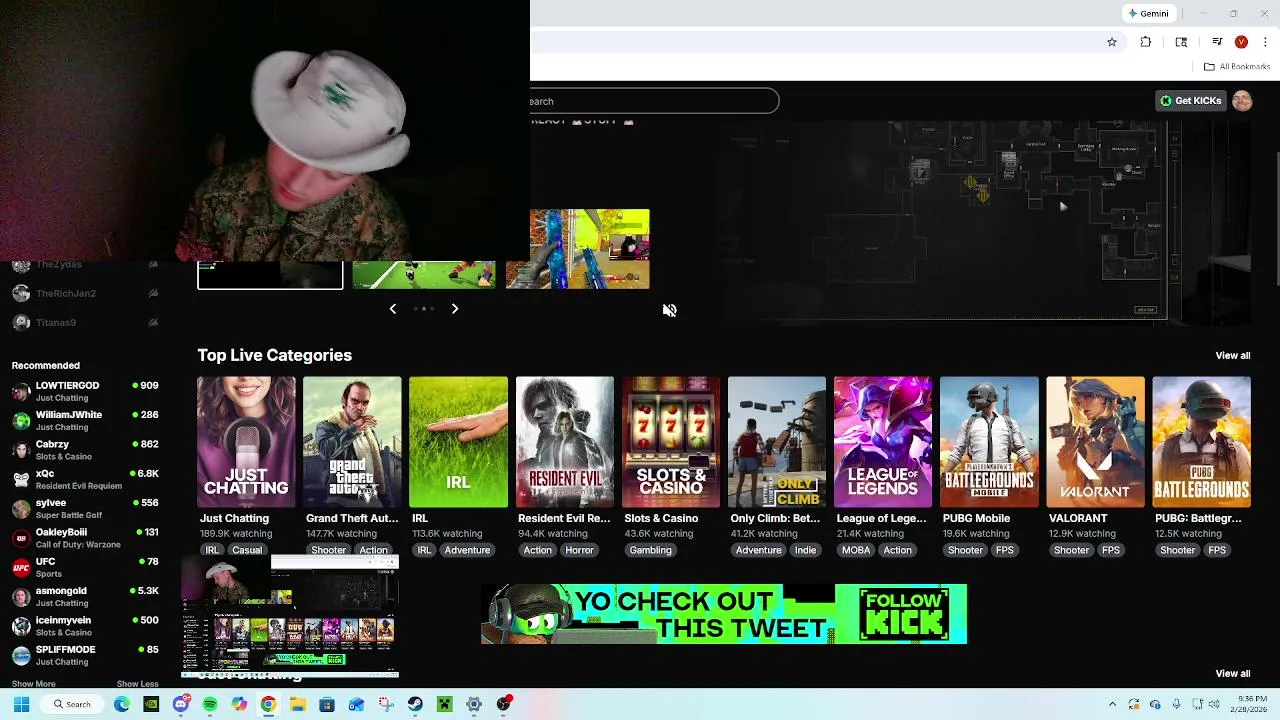Open xQc recommended channel
Screen dimensions: 1280x720
[85, 479]
